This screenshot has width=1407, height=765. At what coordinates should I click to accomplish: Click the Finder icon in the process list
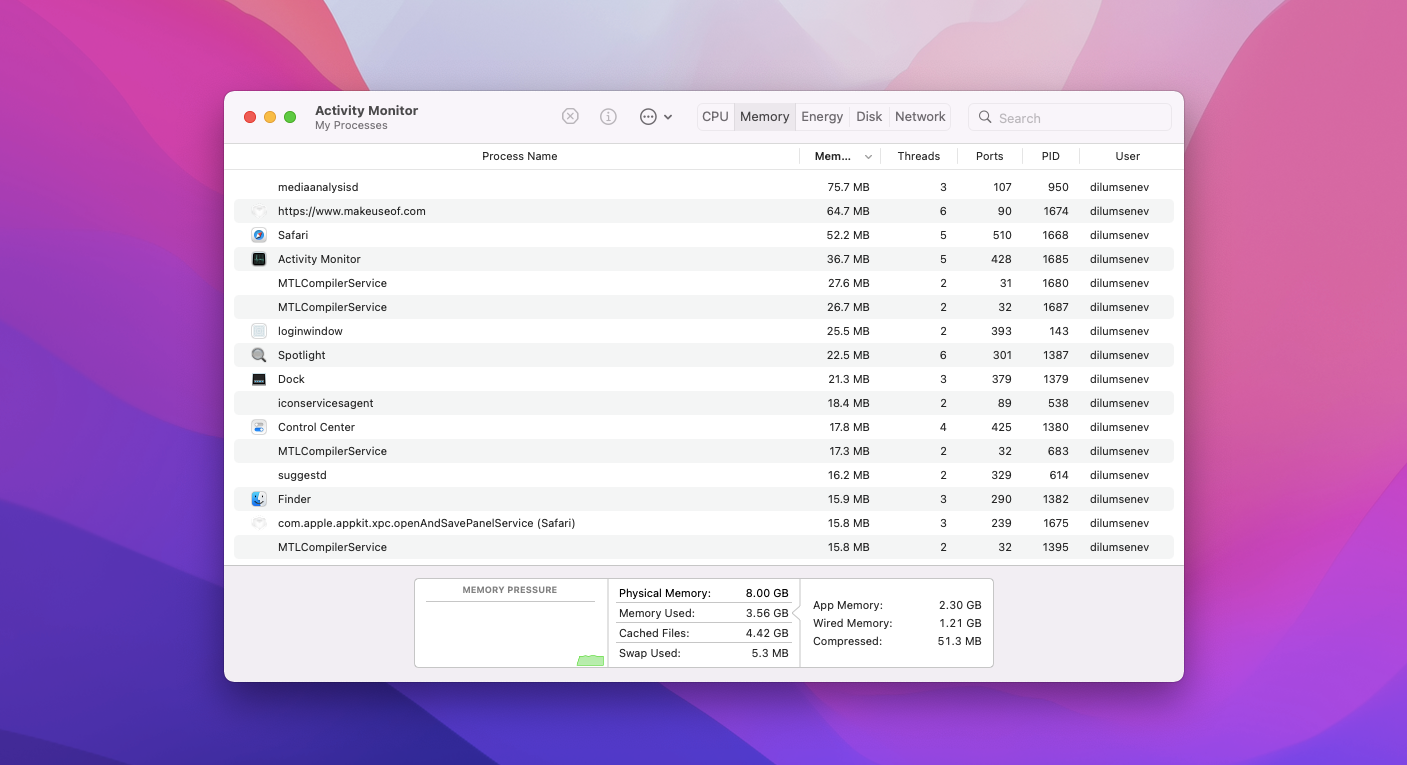259,499
